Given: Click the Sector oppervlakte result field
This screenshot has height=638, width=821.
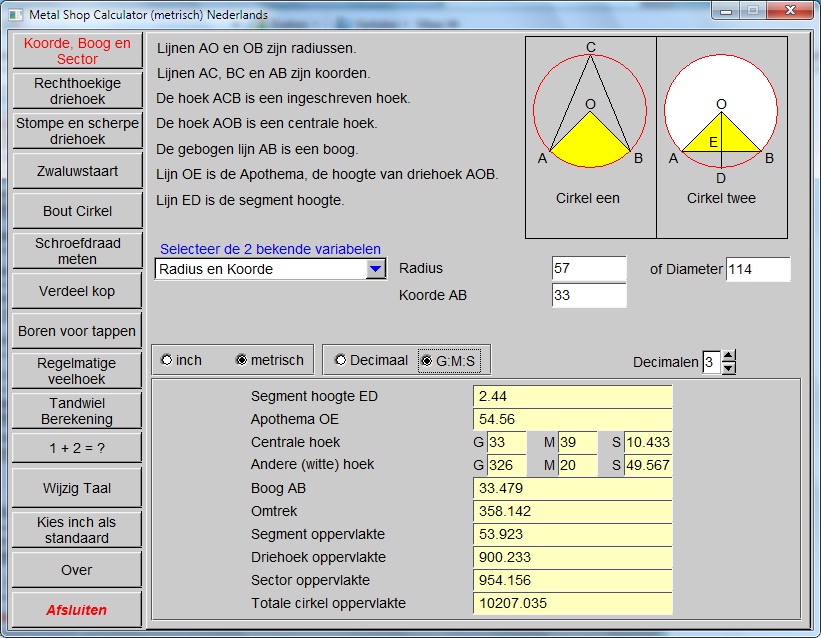Looking at the screenshot, I should click(x=572, y=580).
